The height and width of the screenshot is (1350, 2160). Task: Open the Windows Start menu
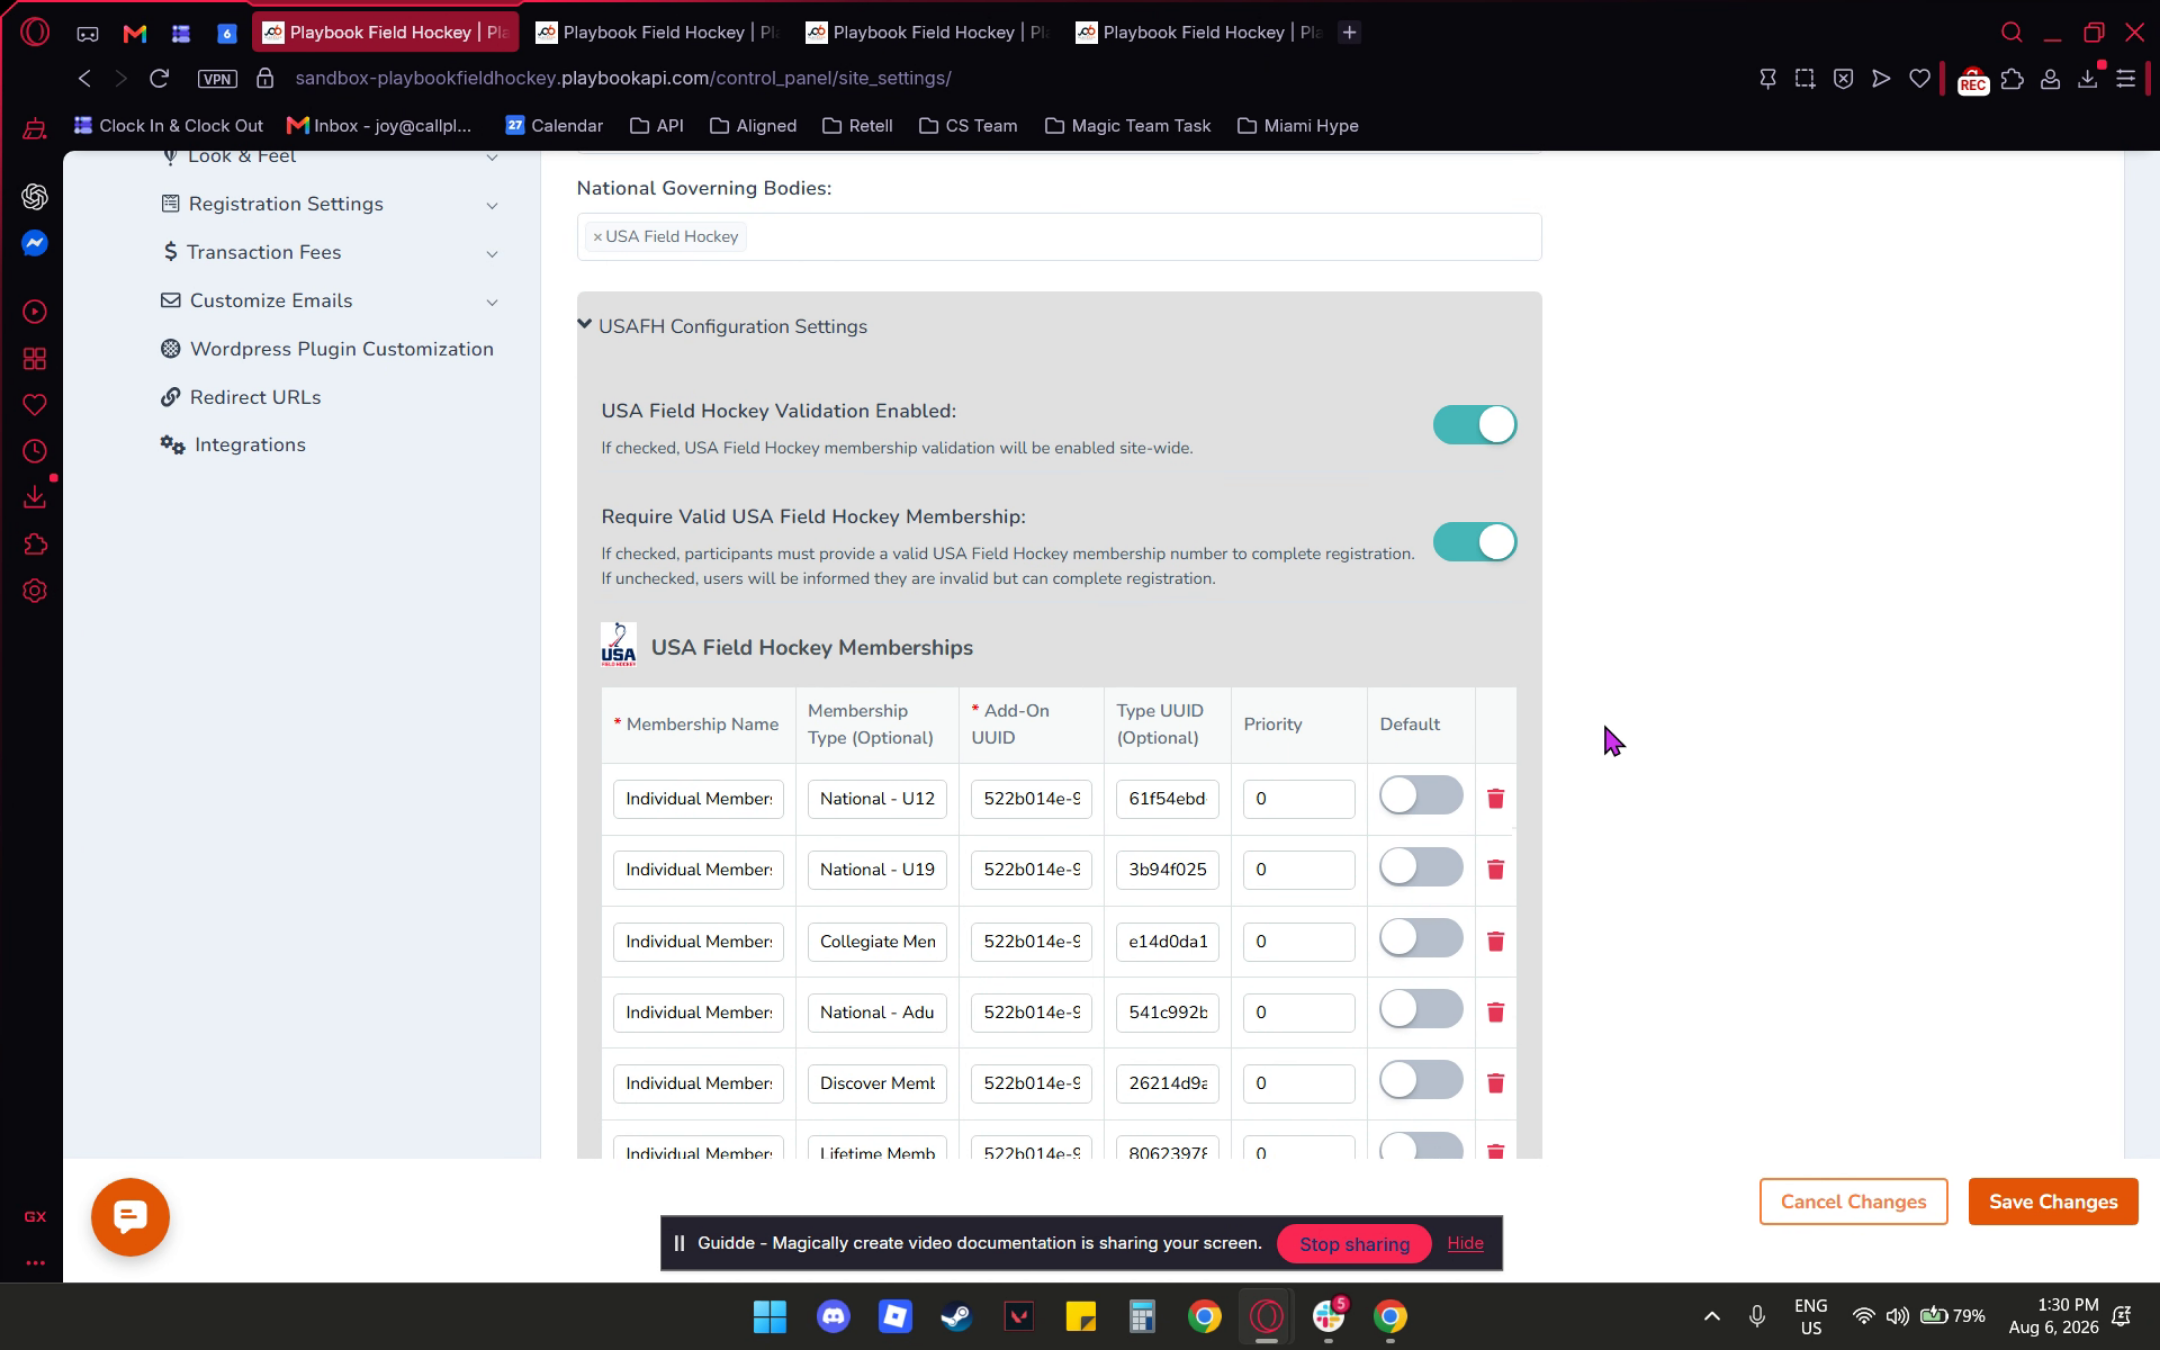coord(770,1316)
